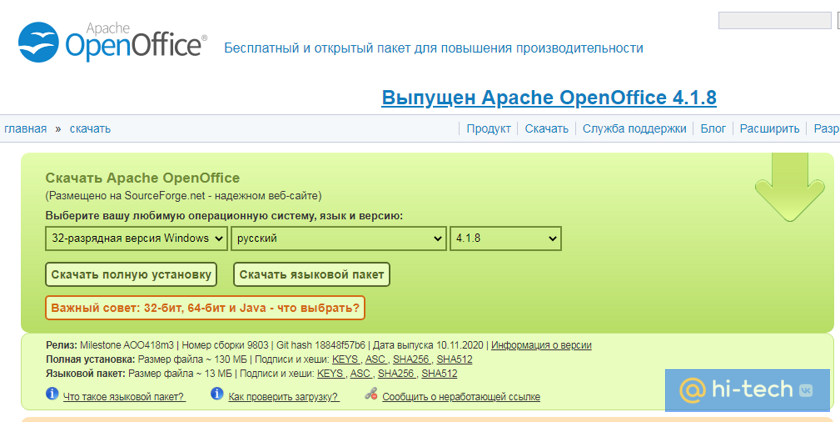The height and width of the screenshot is (422, 840).
Task: Click the tagline 'Бесплатный и открытый пакет для повышения производительности'
Action: coord(433,48)
